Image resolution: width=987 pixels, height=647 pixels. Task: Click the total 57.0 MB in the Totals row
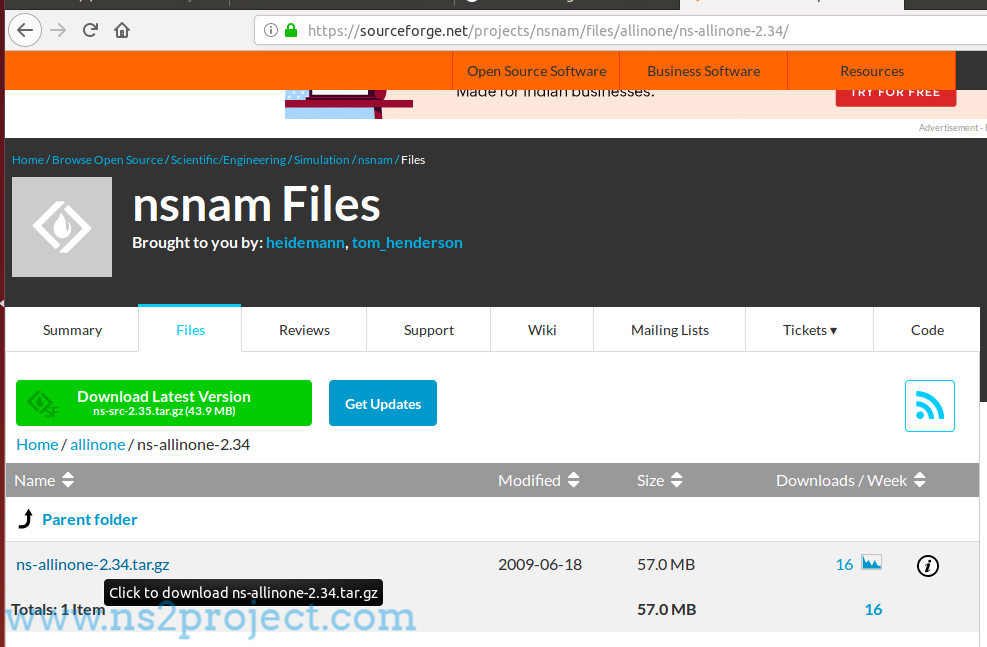coord(667,609)
